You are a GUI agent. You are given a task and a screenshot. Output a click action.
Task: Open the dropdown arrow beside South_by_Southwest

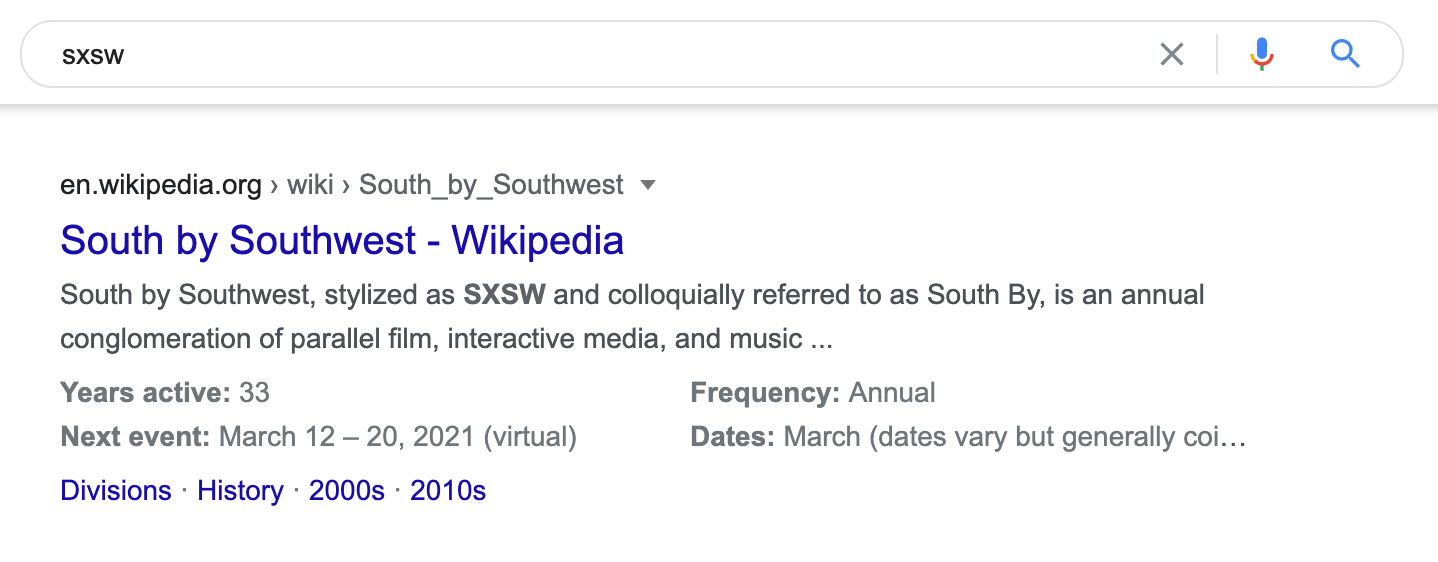click(x=648, y=185)
